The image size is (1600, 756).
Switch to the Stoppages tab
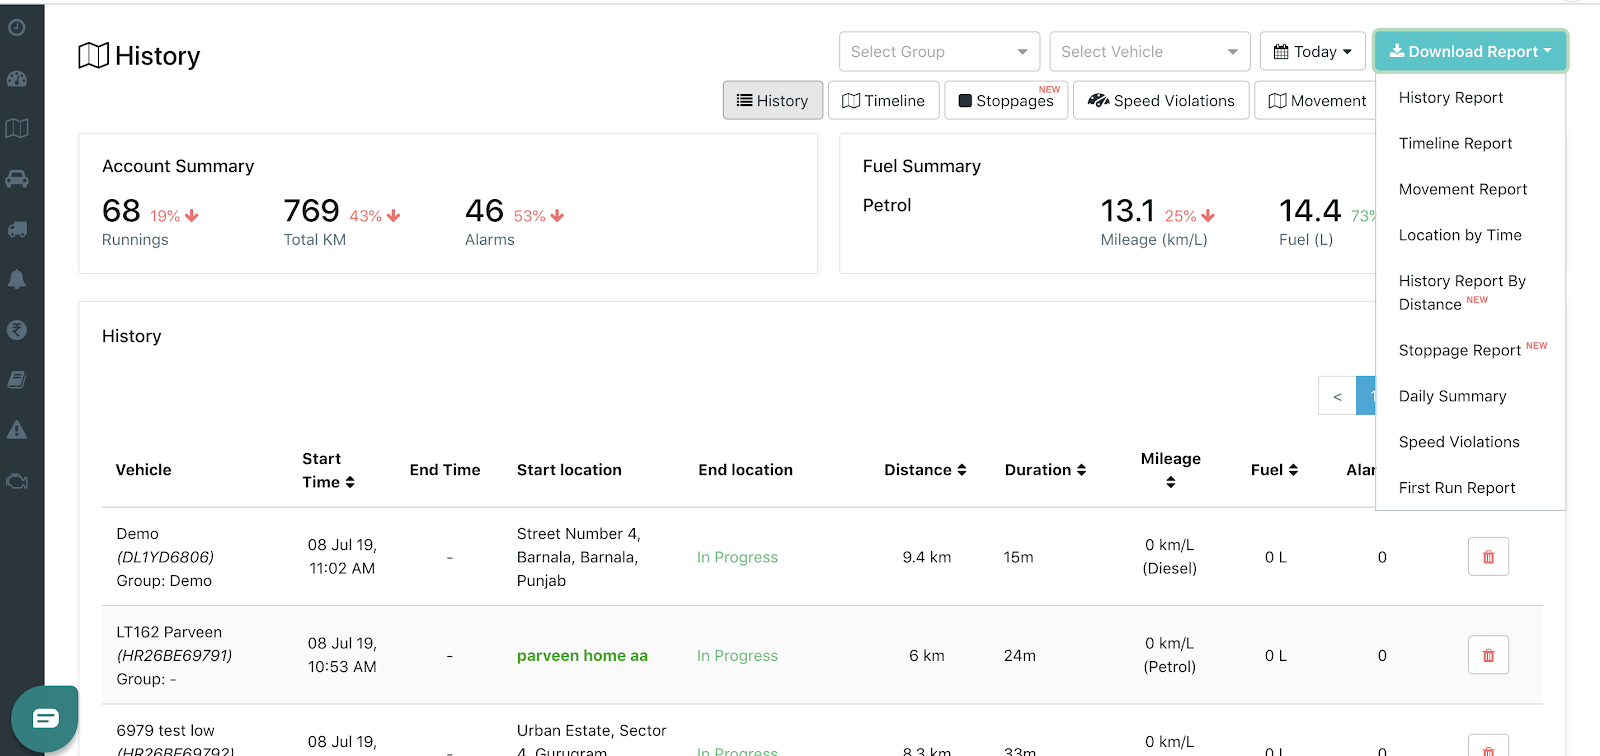click(x=1006, y=100)
